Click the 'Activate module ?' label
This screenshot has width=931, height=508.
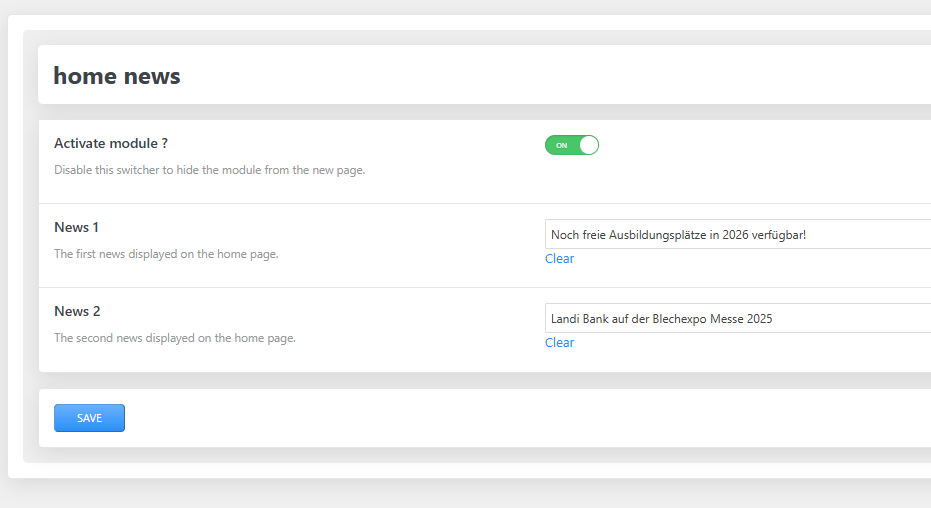pyautogui.click(x=110, y=143)
